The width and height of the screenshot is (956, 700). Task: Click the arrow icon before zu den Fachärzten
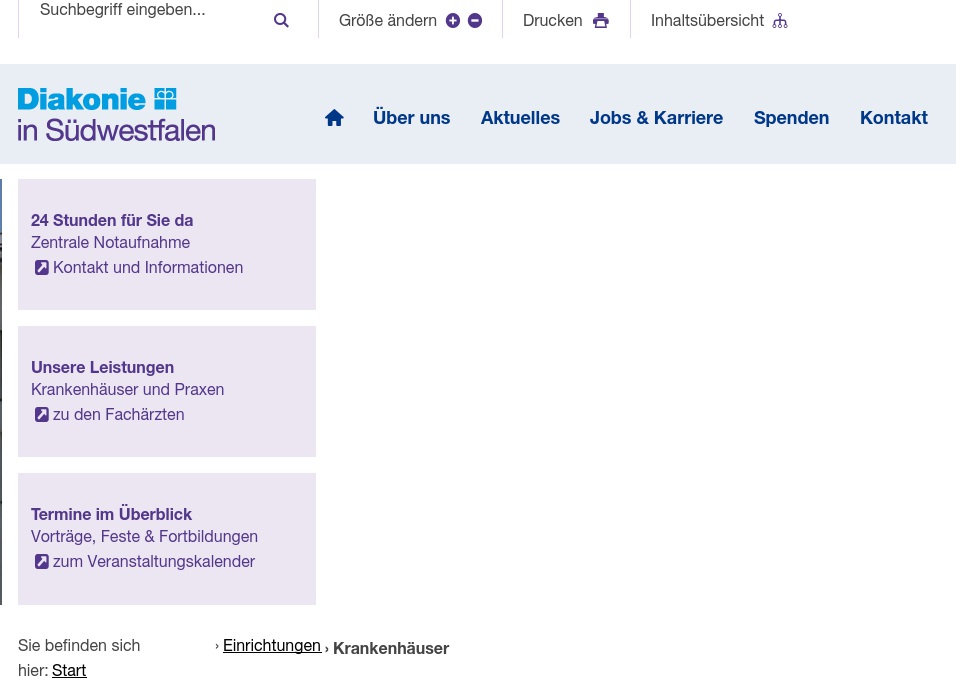point(42,414)
